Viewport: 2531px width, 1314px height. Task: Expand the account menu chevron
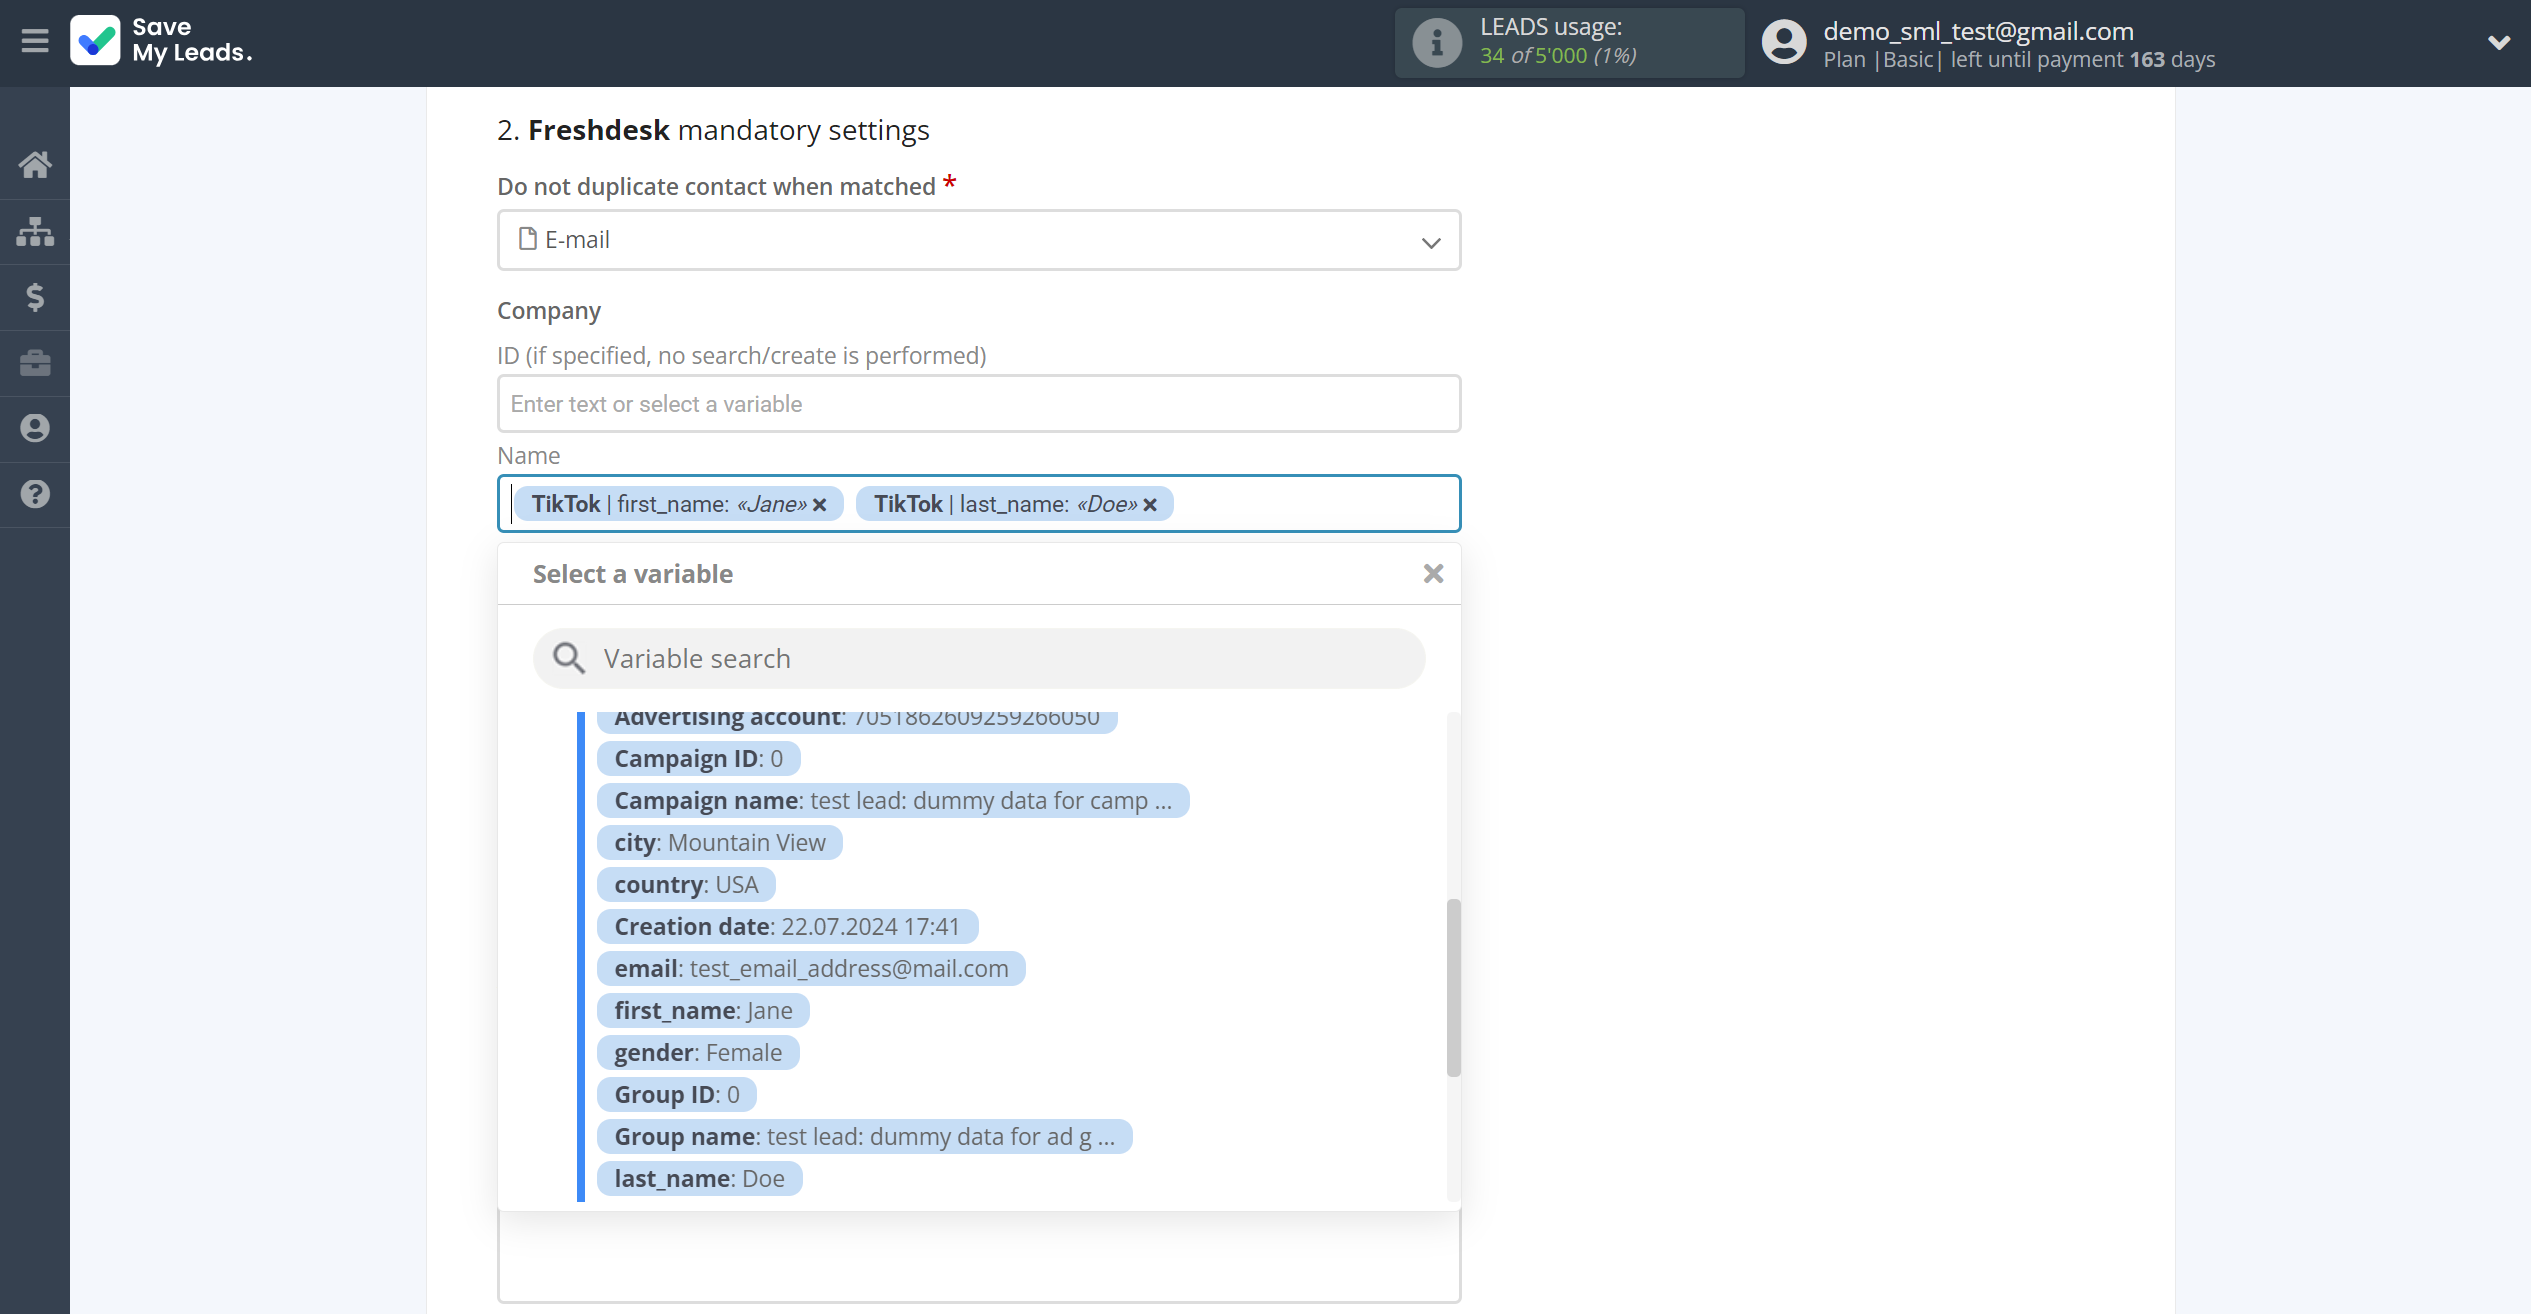pos(2498,42)
